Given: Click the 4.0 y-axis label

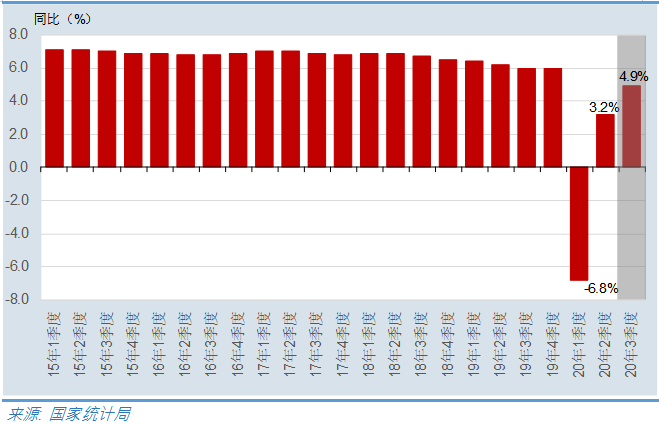Looking at the screenshot, I should coord(18,100).
